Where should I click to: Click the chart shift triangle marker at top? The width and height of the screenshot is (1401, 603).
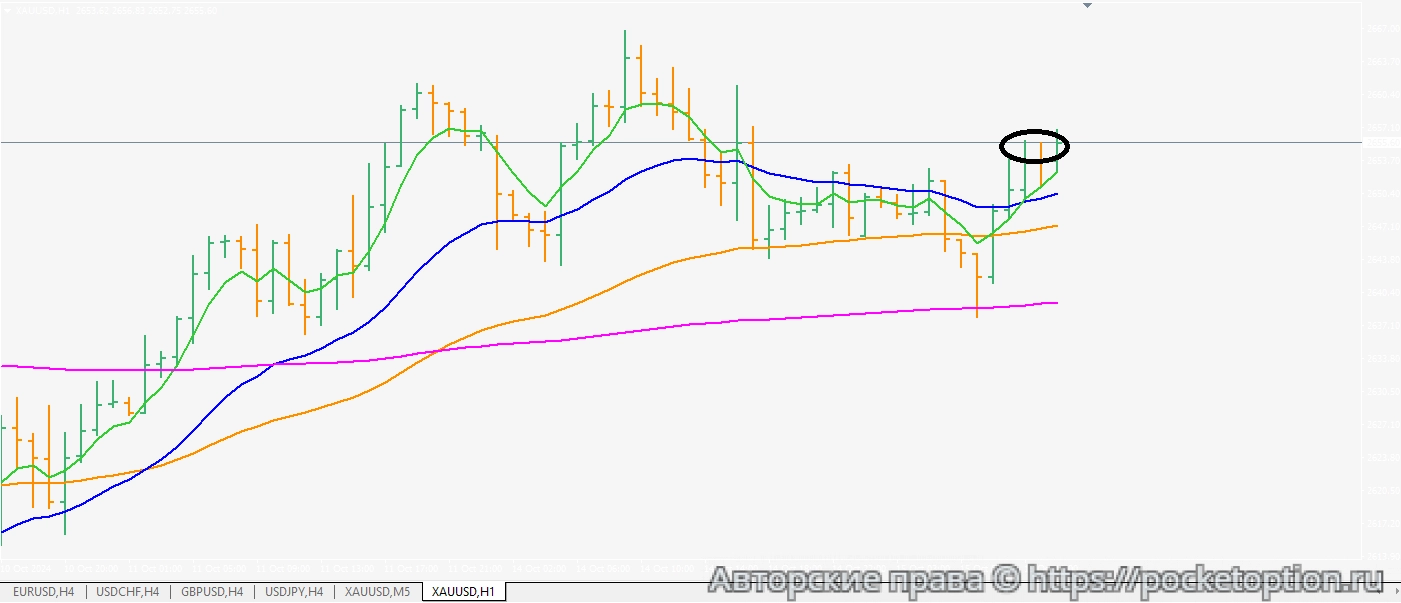coord(1088,5)
